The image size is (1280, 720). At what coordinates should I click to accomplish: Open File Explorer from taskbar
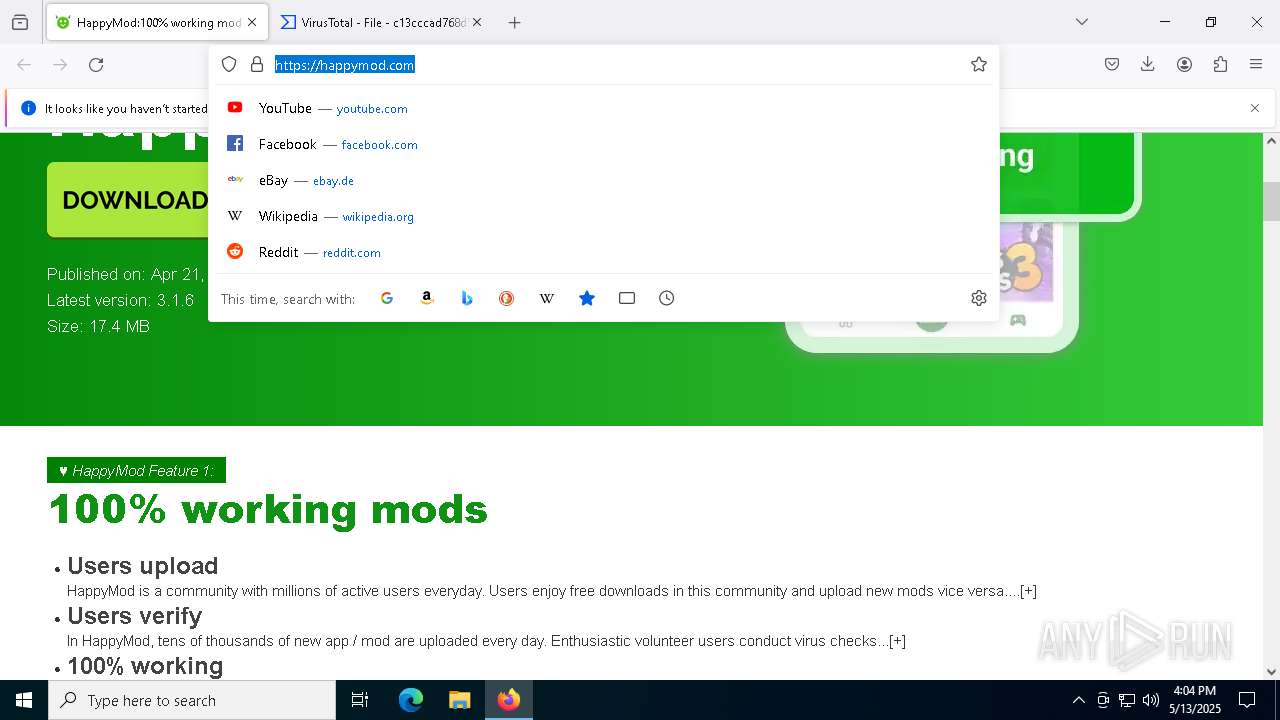[459, 700]
